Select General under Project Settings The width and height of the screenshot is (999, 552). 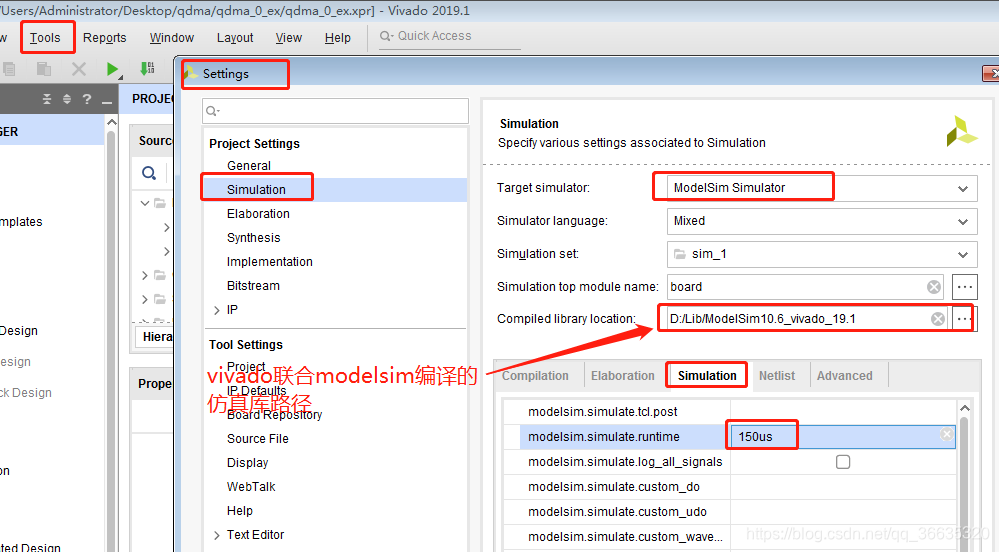248,166
